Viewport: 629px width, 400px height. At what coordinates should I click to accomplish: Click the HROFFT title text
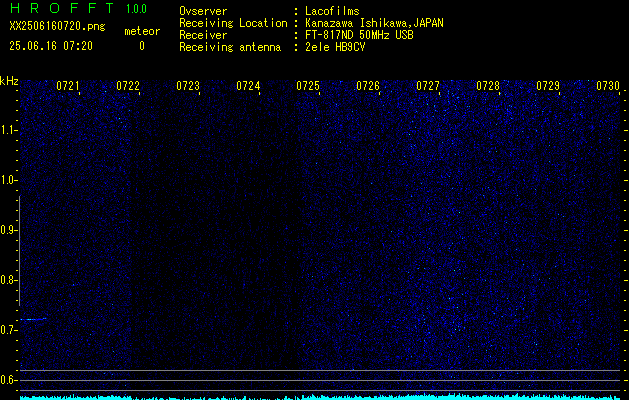pos(62,8)
